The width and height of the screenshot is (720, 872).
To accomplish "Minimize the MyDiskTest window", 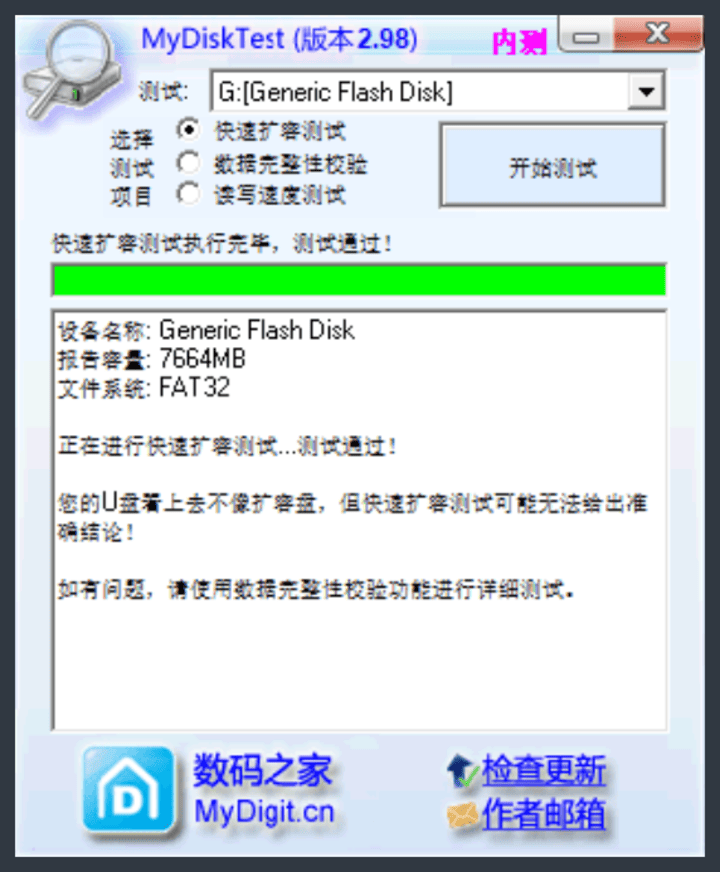I will click(x=586, y=36).
